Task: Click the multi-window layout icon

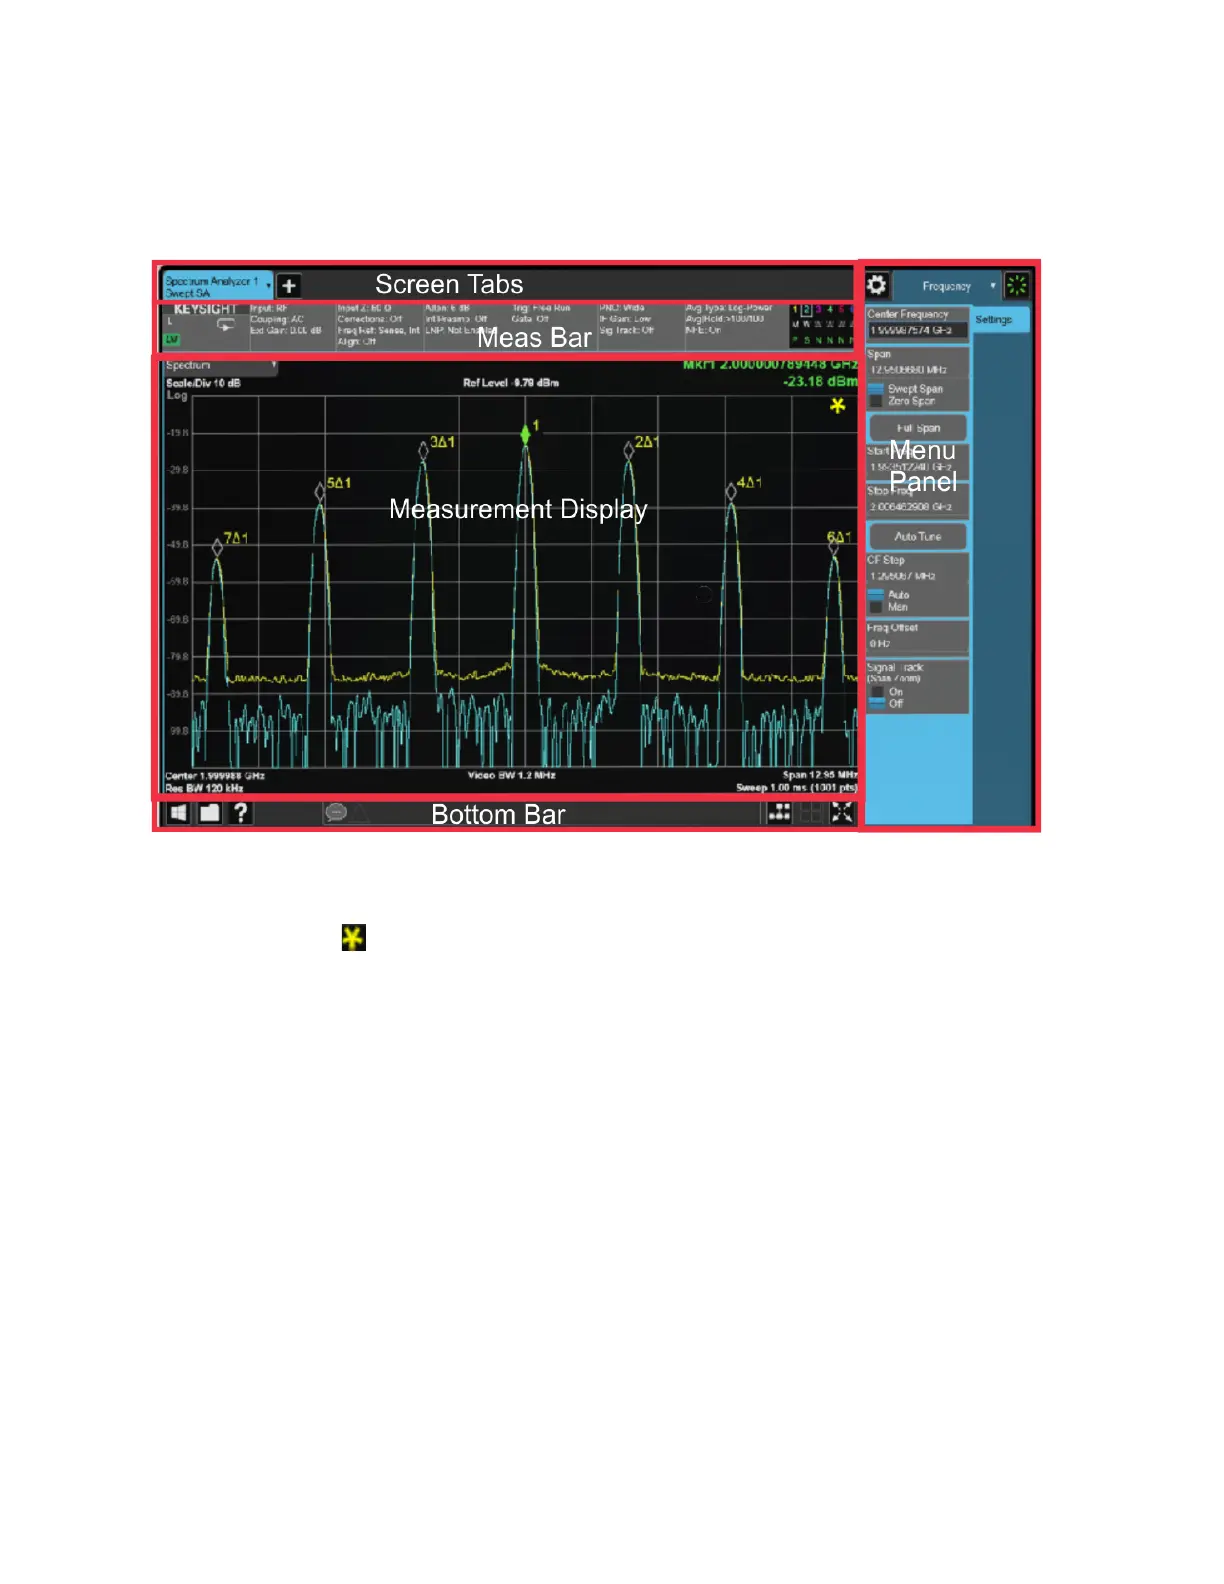Action: click(x=811, y=813)
